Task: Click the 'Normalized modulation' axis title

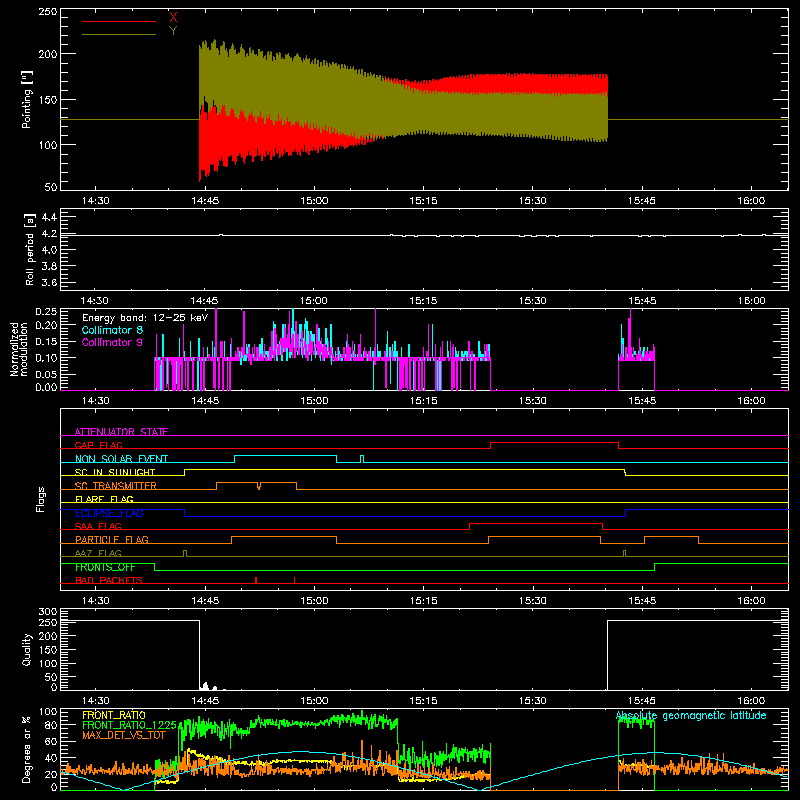Action: coord(19,349)
